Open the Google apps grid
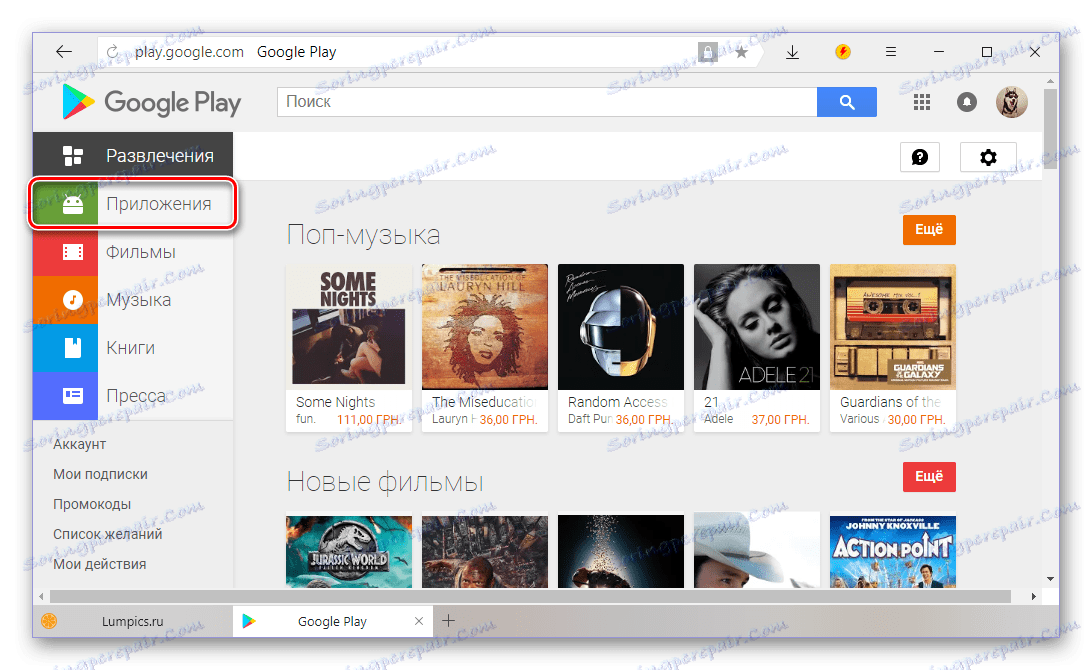1092x670 pixels. [x=921, y=102]
